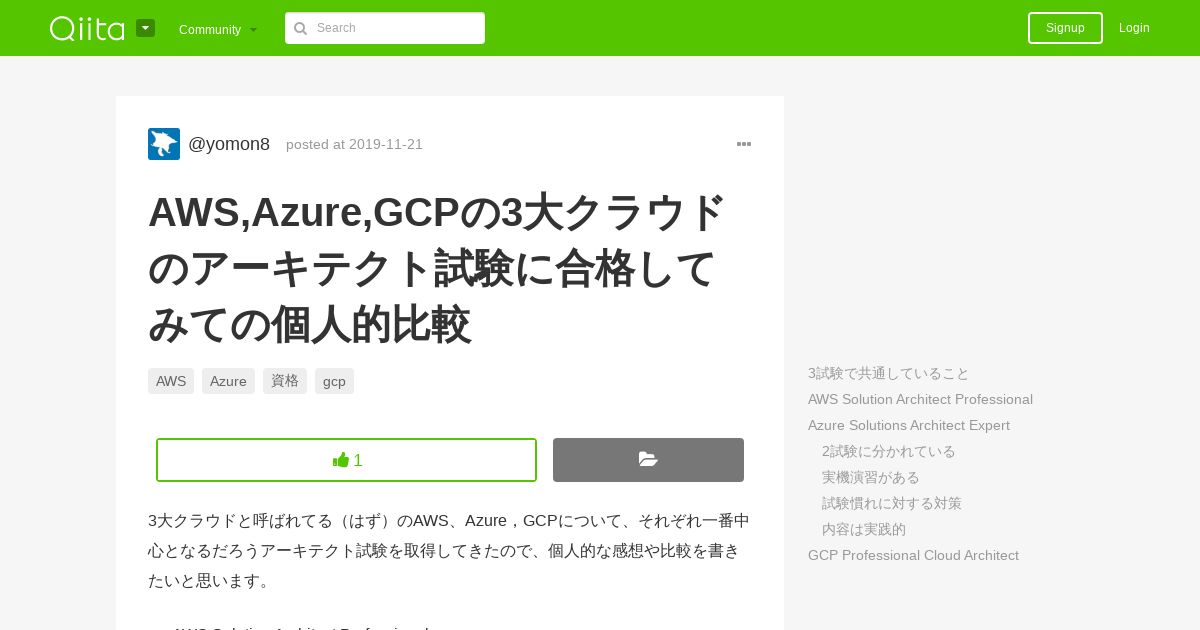
Task: Stock the article with folder button
Action: (648, 460)
